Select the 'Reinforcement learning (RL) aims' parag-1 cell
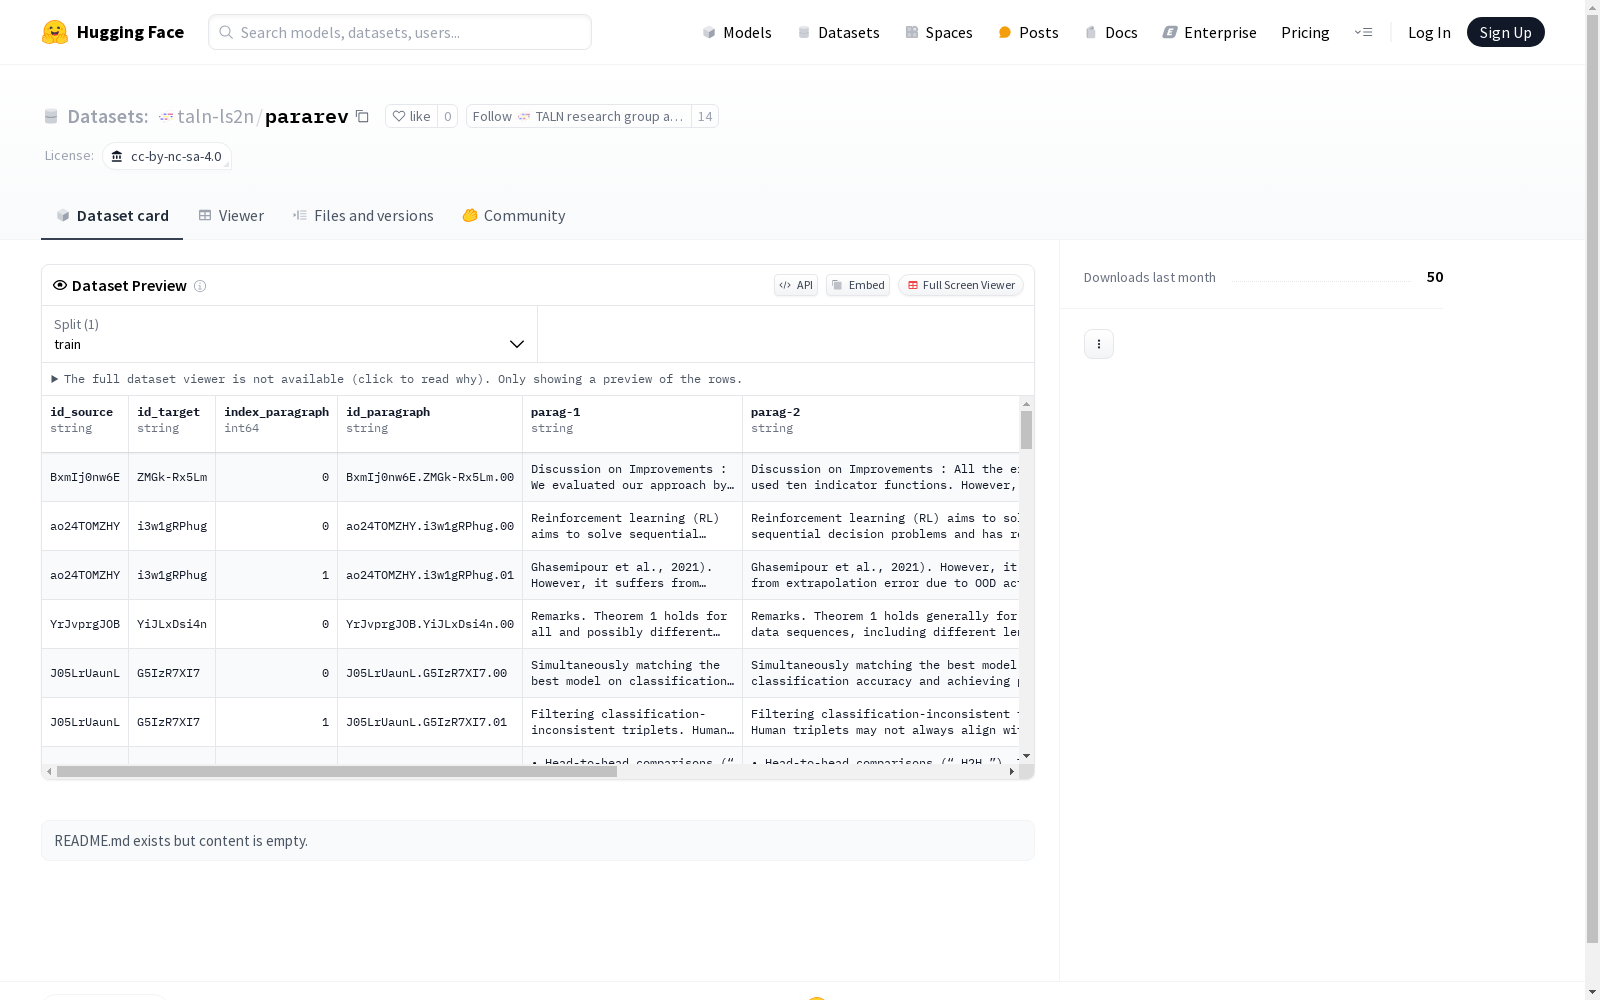This screenshot has width=1600, height=1000. pyautogui.click(x=633, y=527)
